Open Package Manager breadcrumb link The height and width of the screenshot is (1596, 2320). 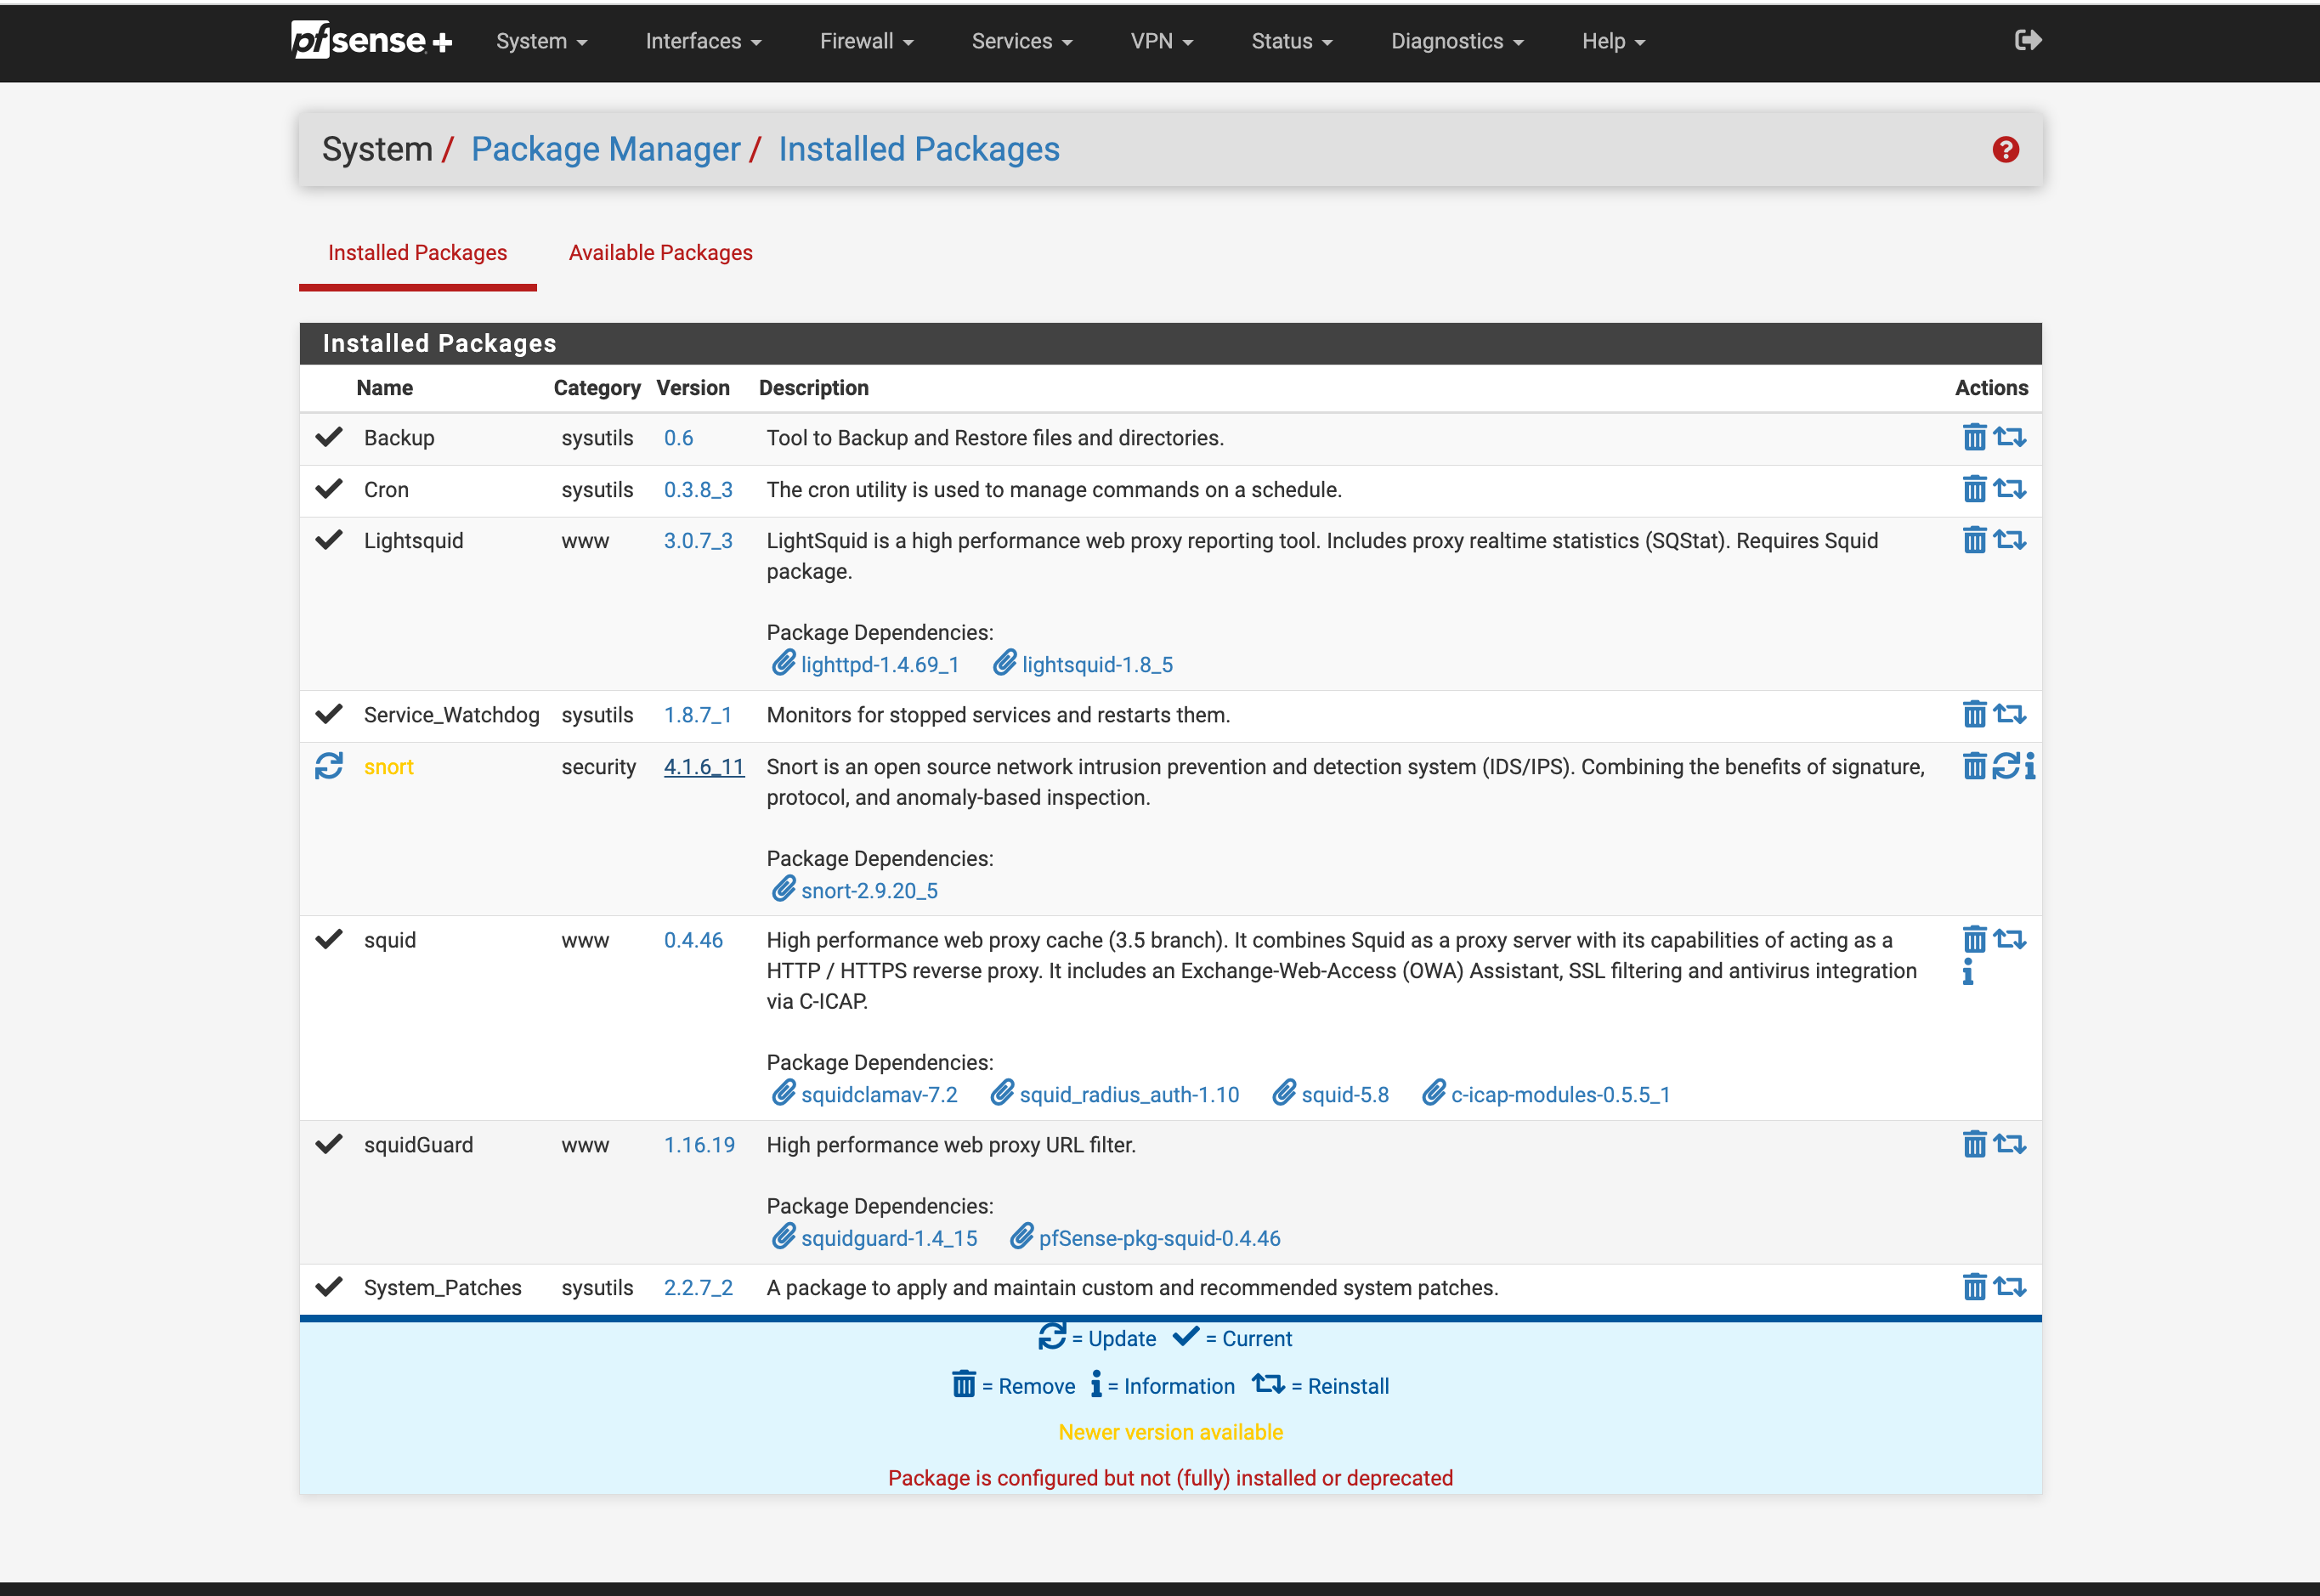pyautogui.click(x=606, y=150)
